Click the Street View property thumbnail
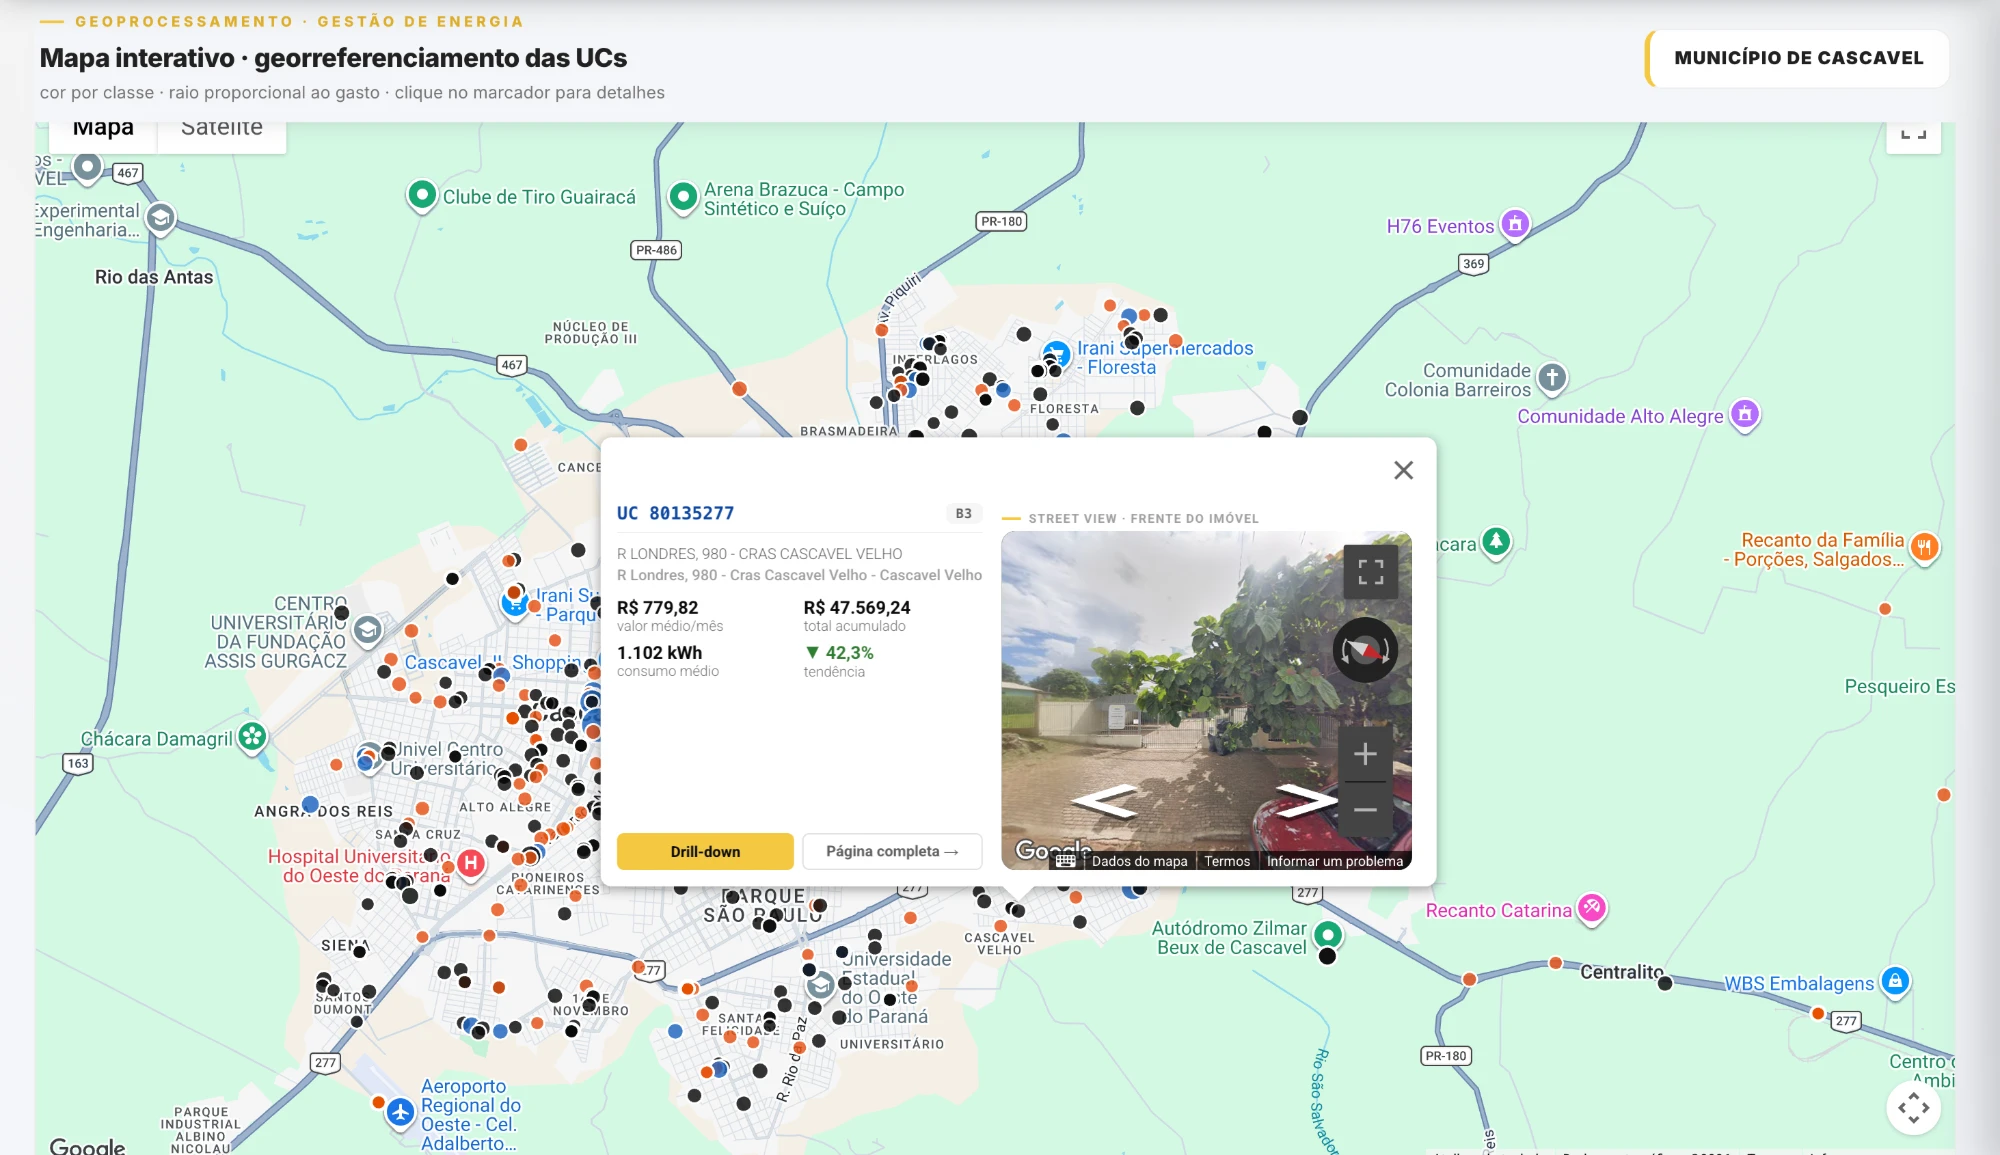2000x1155 pixels. point(1206,700)
